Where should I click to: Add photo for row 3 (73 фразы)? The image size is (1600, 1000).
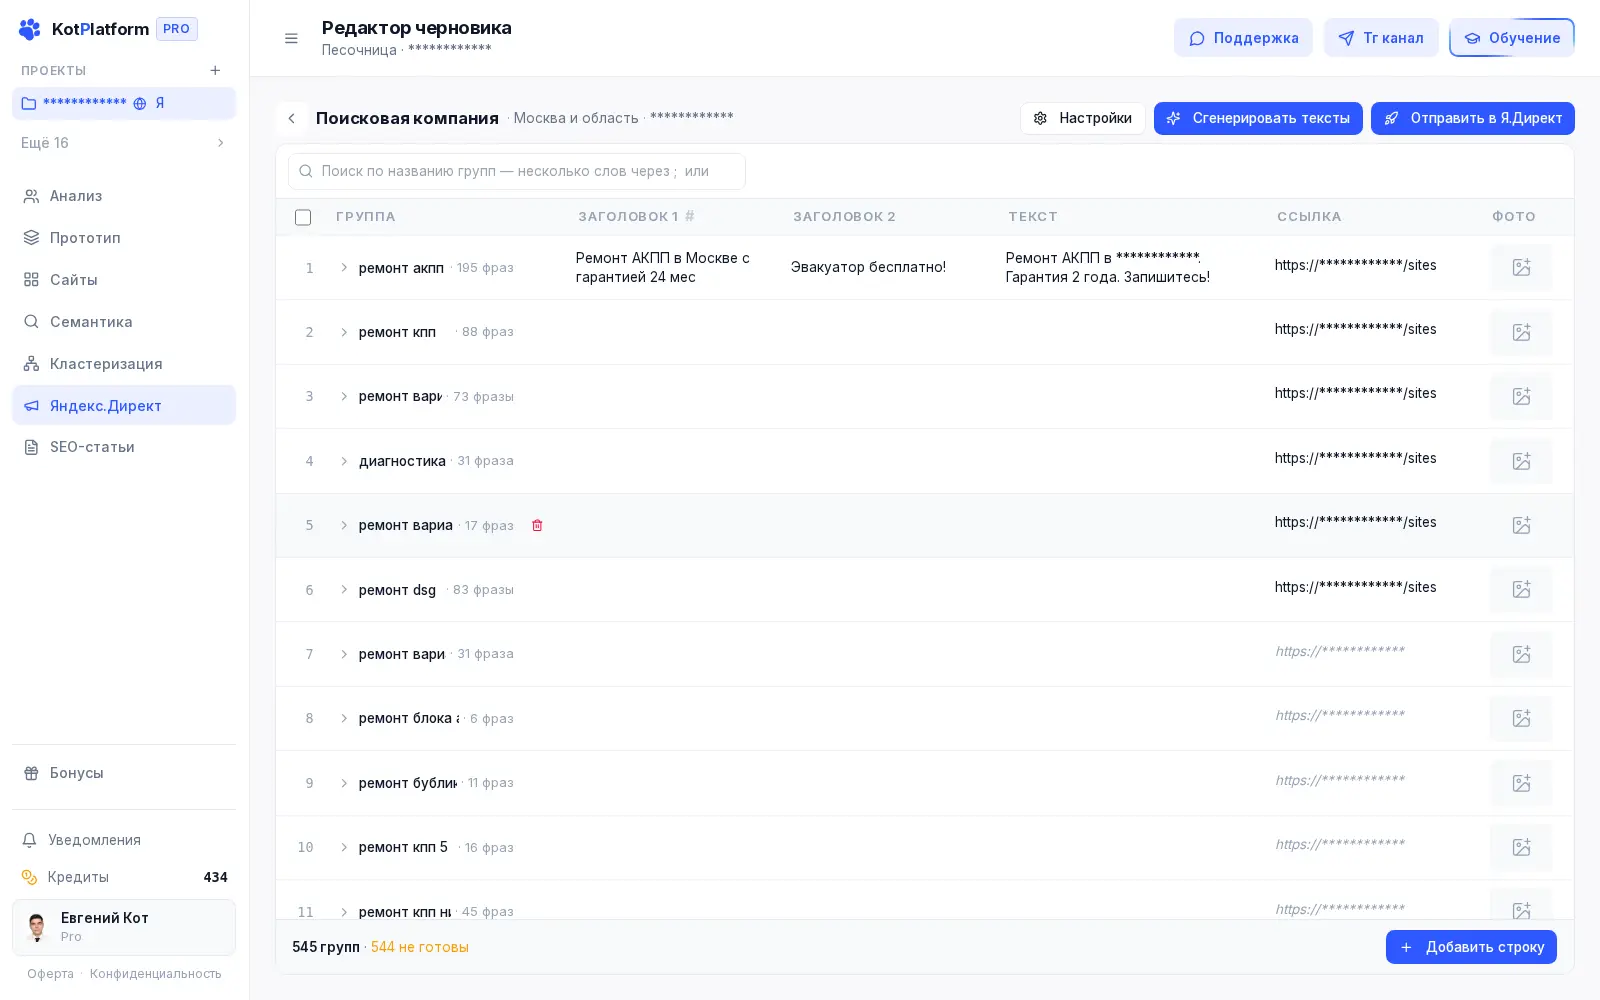(x=1521, y=396)
